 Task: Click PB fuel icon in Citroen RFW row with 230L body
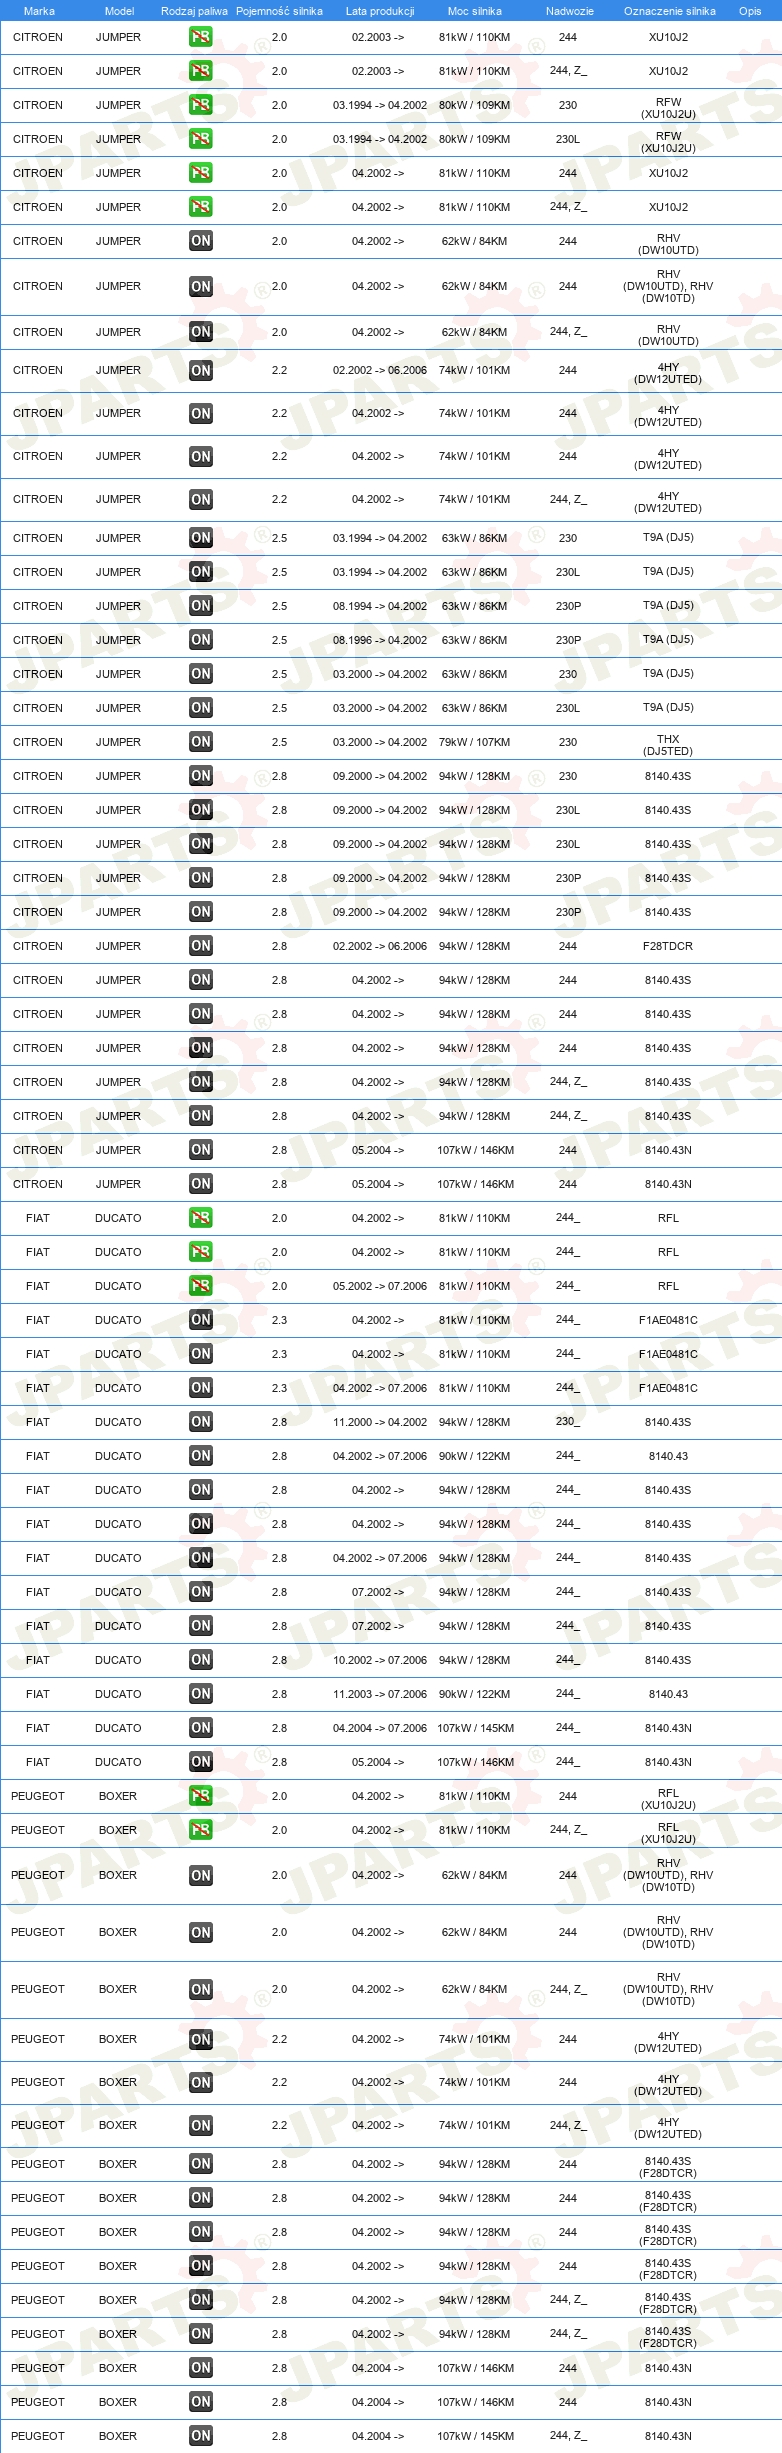[x=201, y=139]
